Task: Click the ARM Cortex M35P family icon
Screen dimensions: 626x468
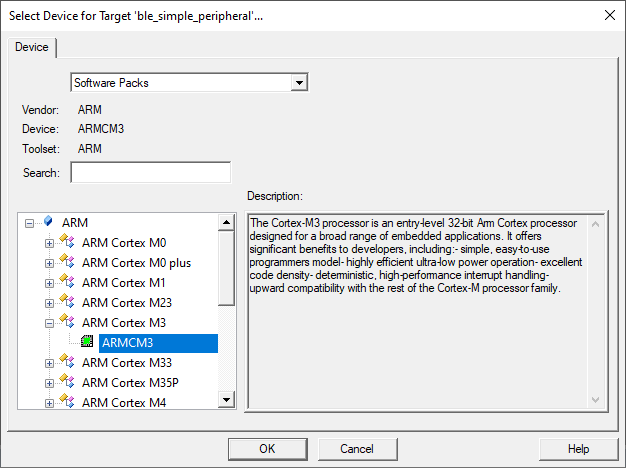Action: click(x=67, y=381)
